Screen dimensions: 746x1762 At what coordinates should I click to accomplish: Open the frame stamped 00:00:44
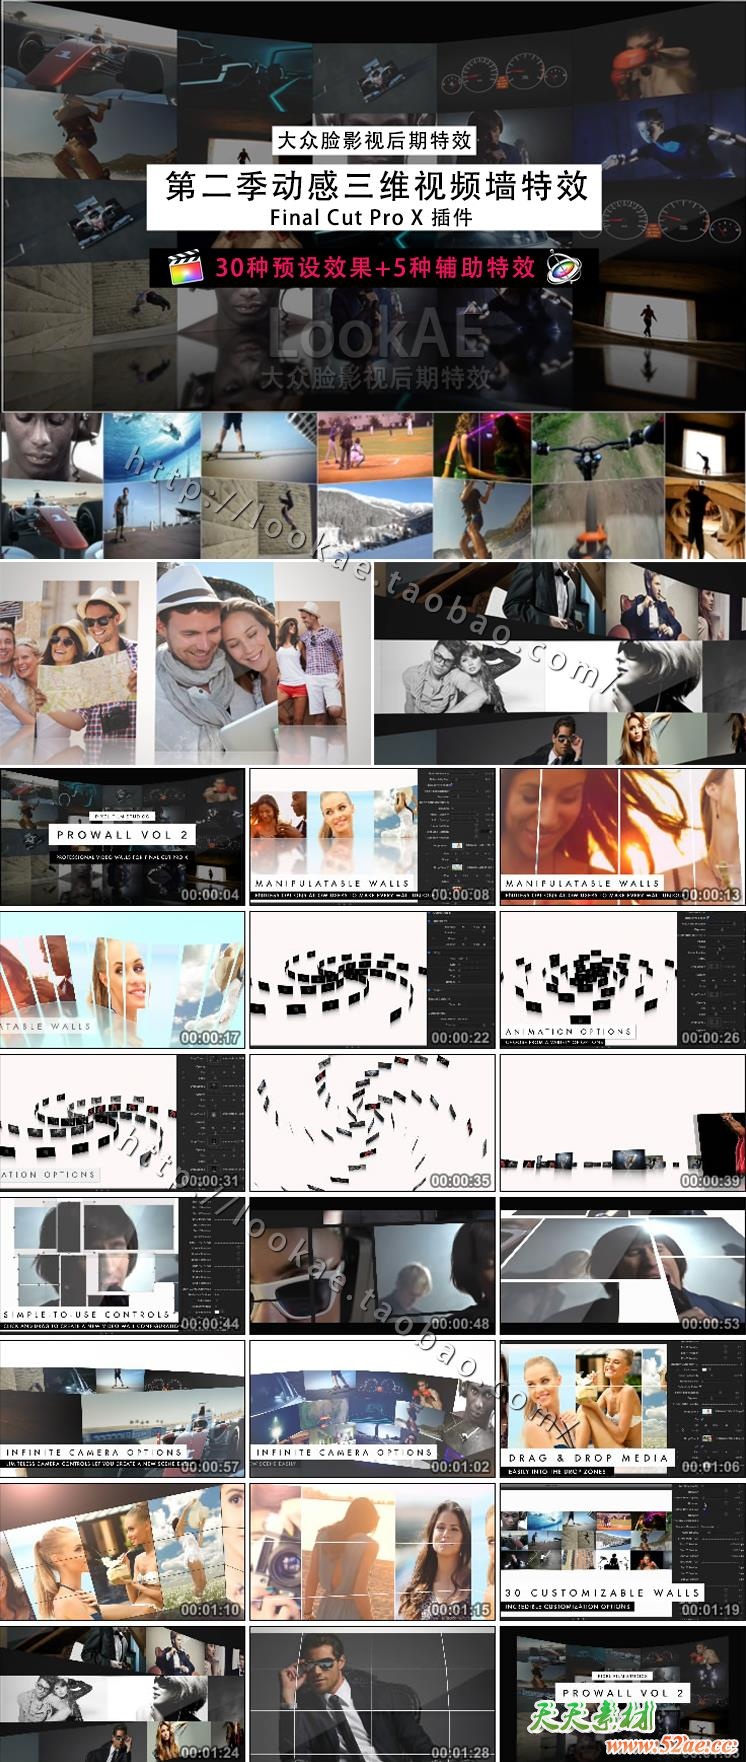point(122,1265)
